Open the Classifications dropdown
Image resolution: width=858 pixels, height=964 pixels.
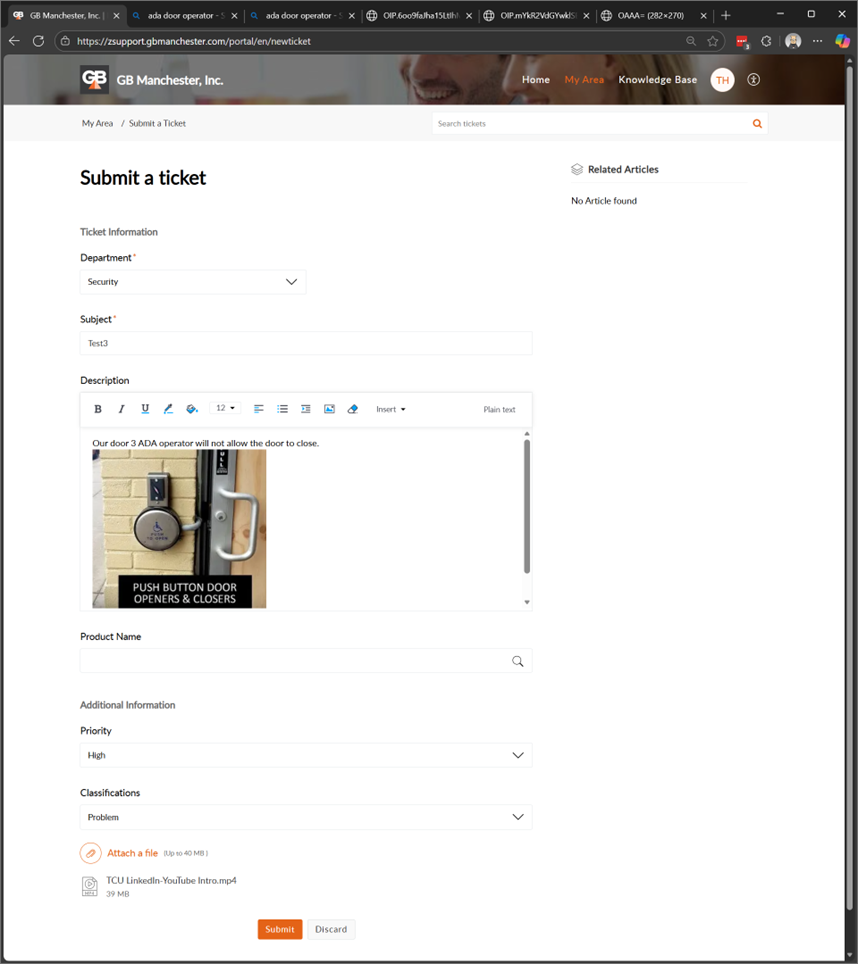coord(305,817)
